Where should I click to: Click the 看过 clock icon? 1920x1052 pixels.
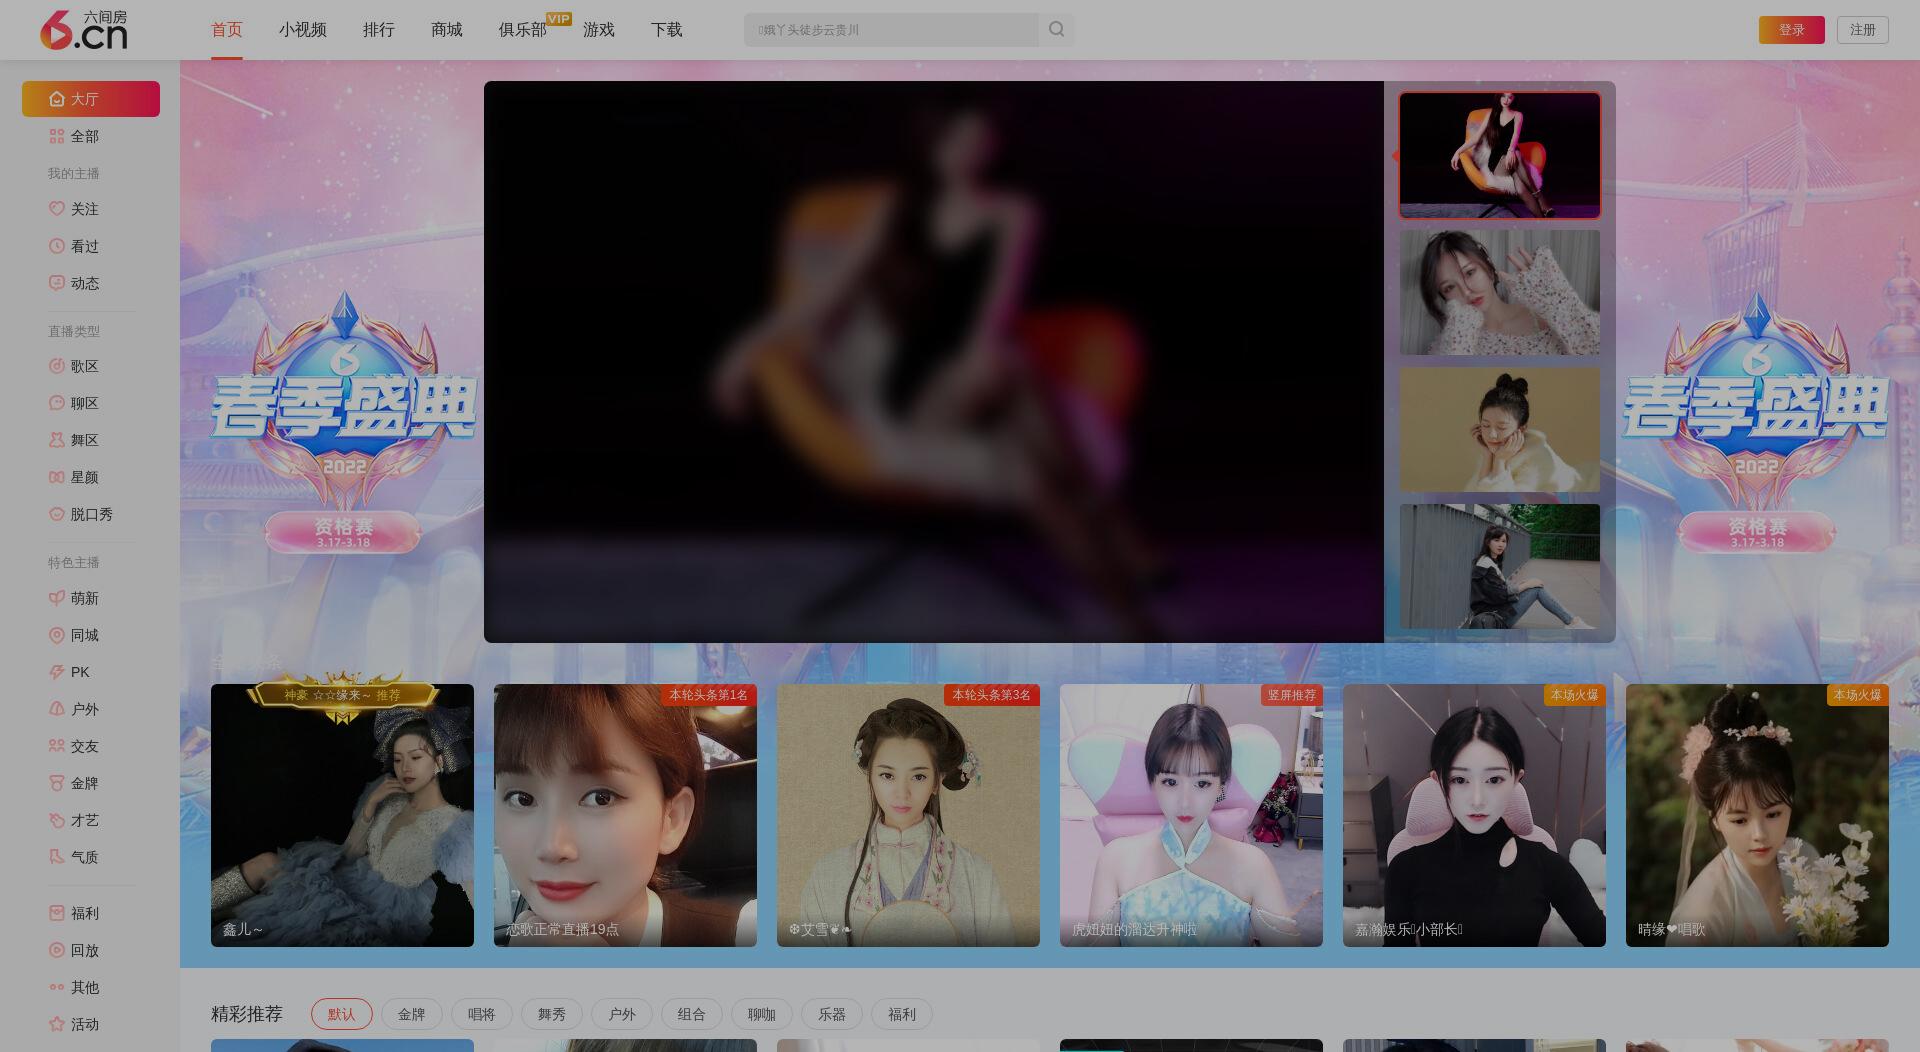click(57, 246)
